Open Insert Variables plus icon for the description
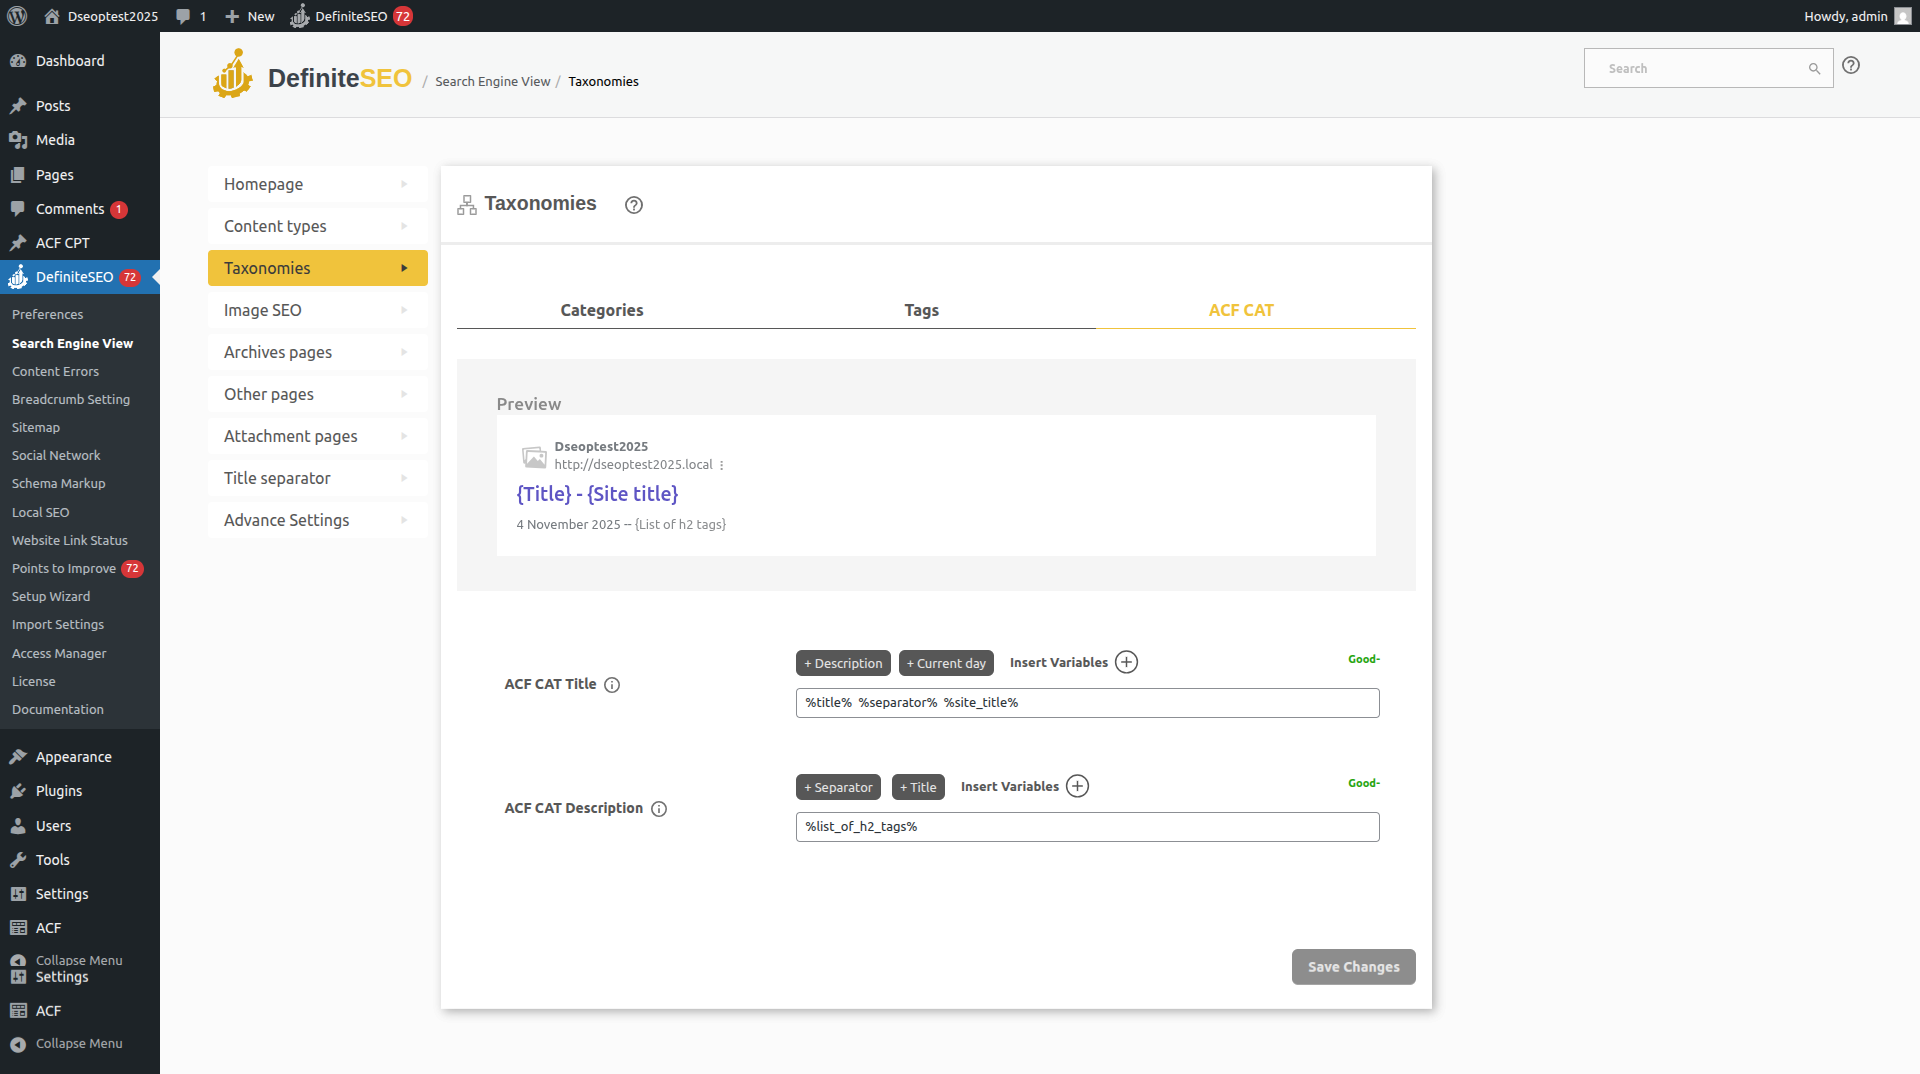Screen dimensions: 1920x1074 click(1077, 786)
